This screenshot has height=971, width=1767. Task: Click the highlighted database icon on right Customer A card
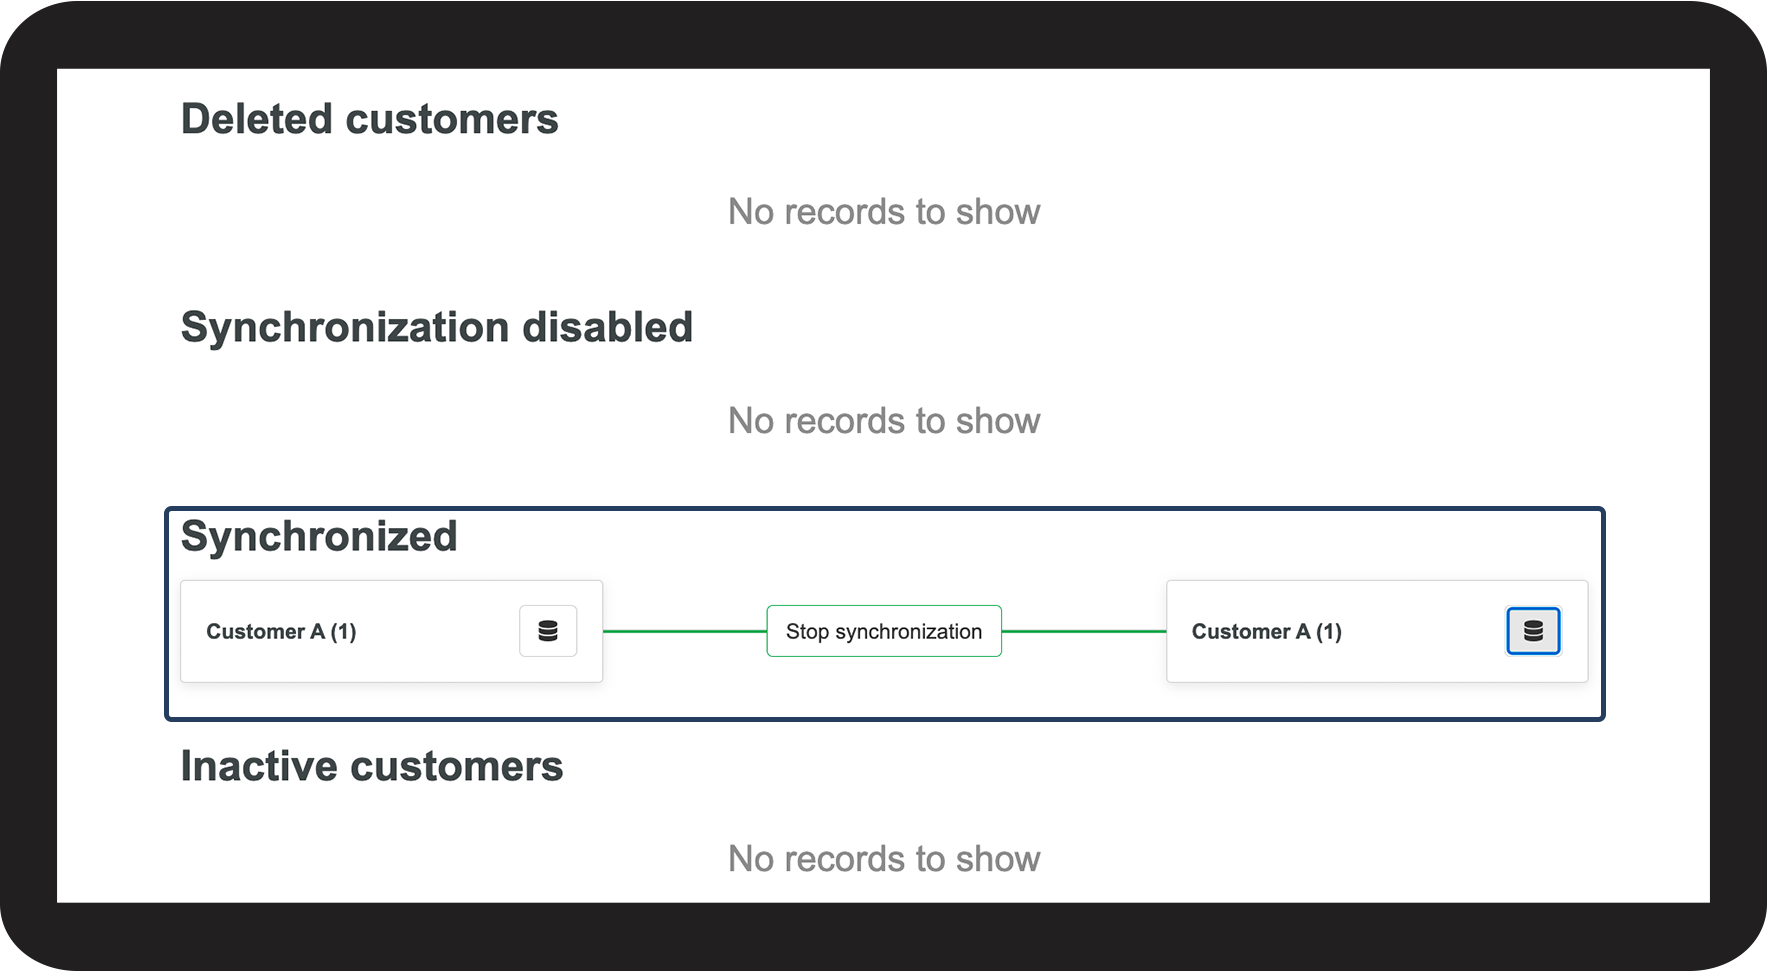[1532, 631]
